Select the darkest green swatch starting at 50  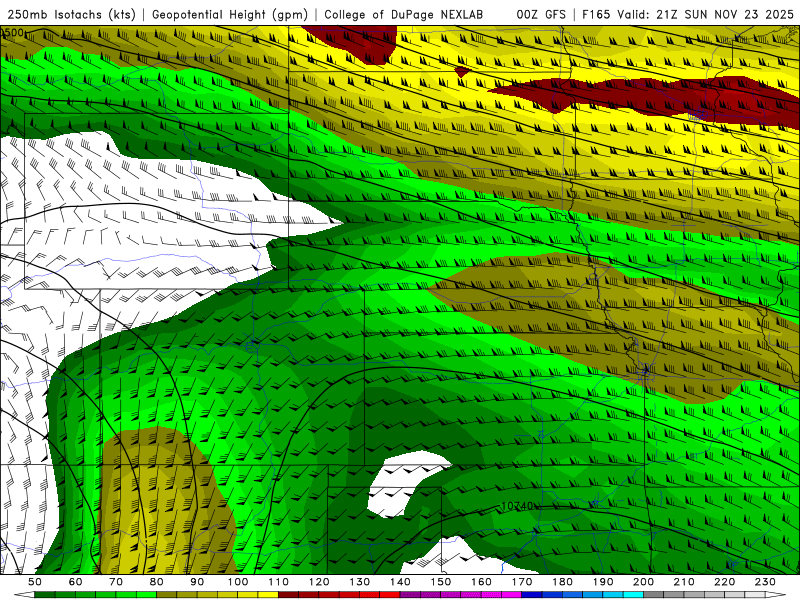[x=44, y=595]
